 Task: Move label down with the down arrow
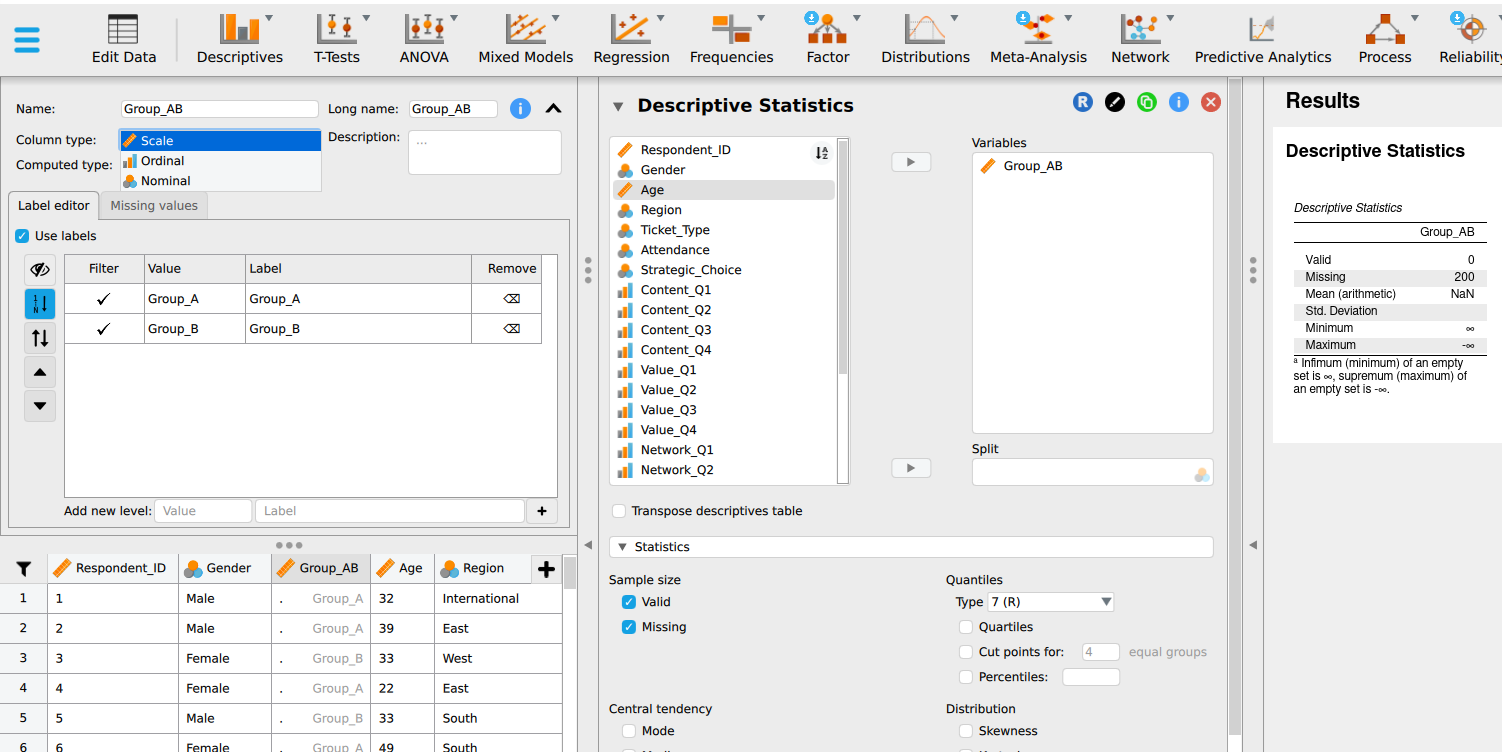(40, 406)
